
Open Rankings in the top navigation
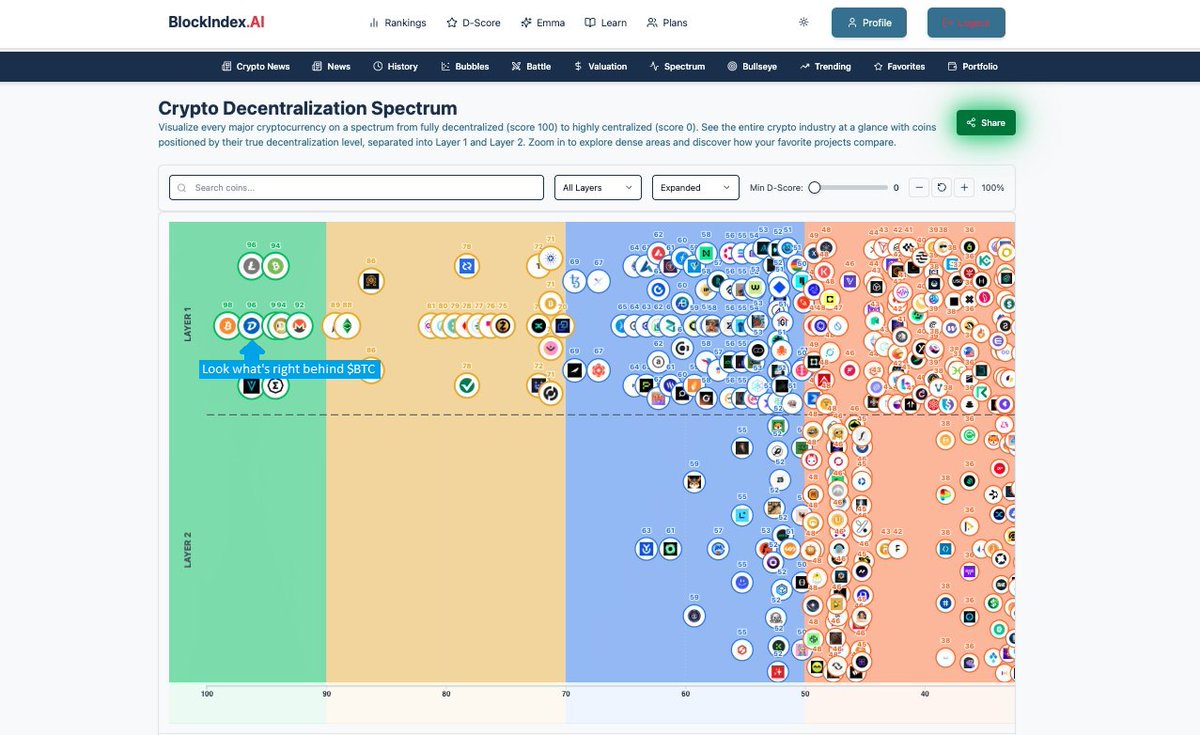(x=397, y=22)
